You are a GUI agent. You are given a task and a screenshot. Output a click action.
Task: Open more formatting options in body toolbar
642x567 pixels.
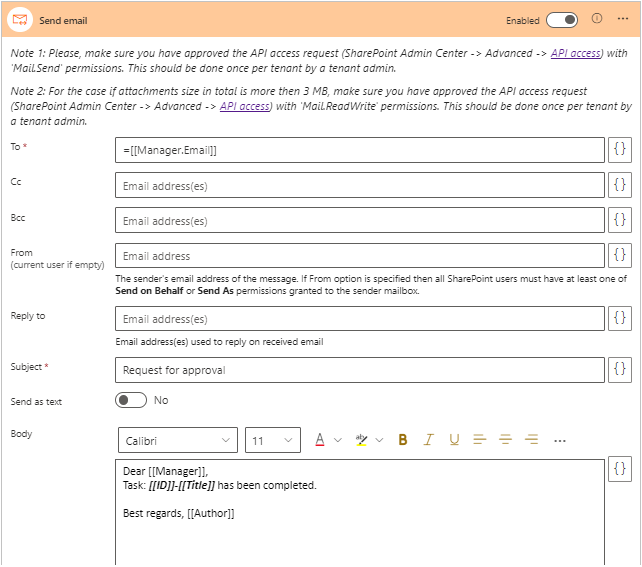[560, 441]
